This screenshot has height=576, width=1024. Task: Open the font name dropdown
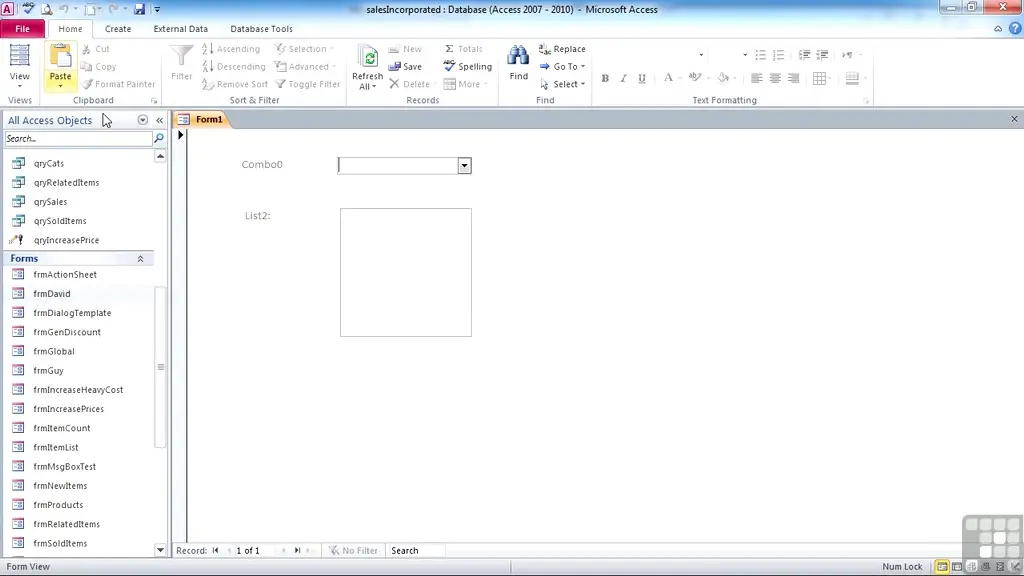click(701, 55)
